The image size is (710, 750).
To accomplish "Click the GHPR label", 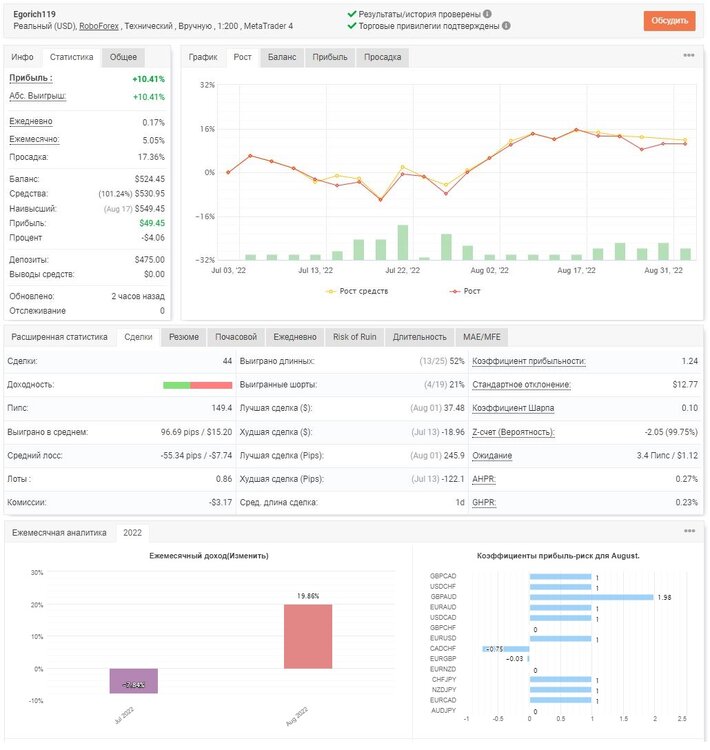I will [x=484, y=502].
